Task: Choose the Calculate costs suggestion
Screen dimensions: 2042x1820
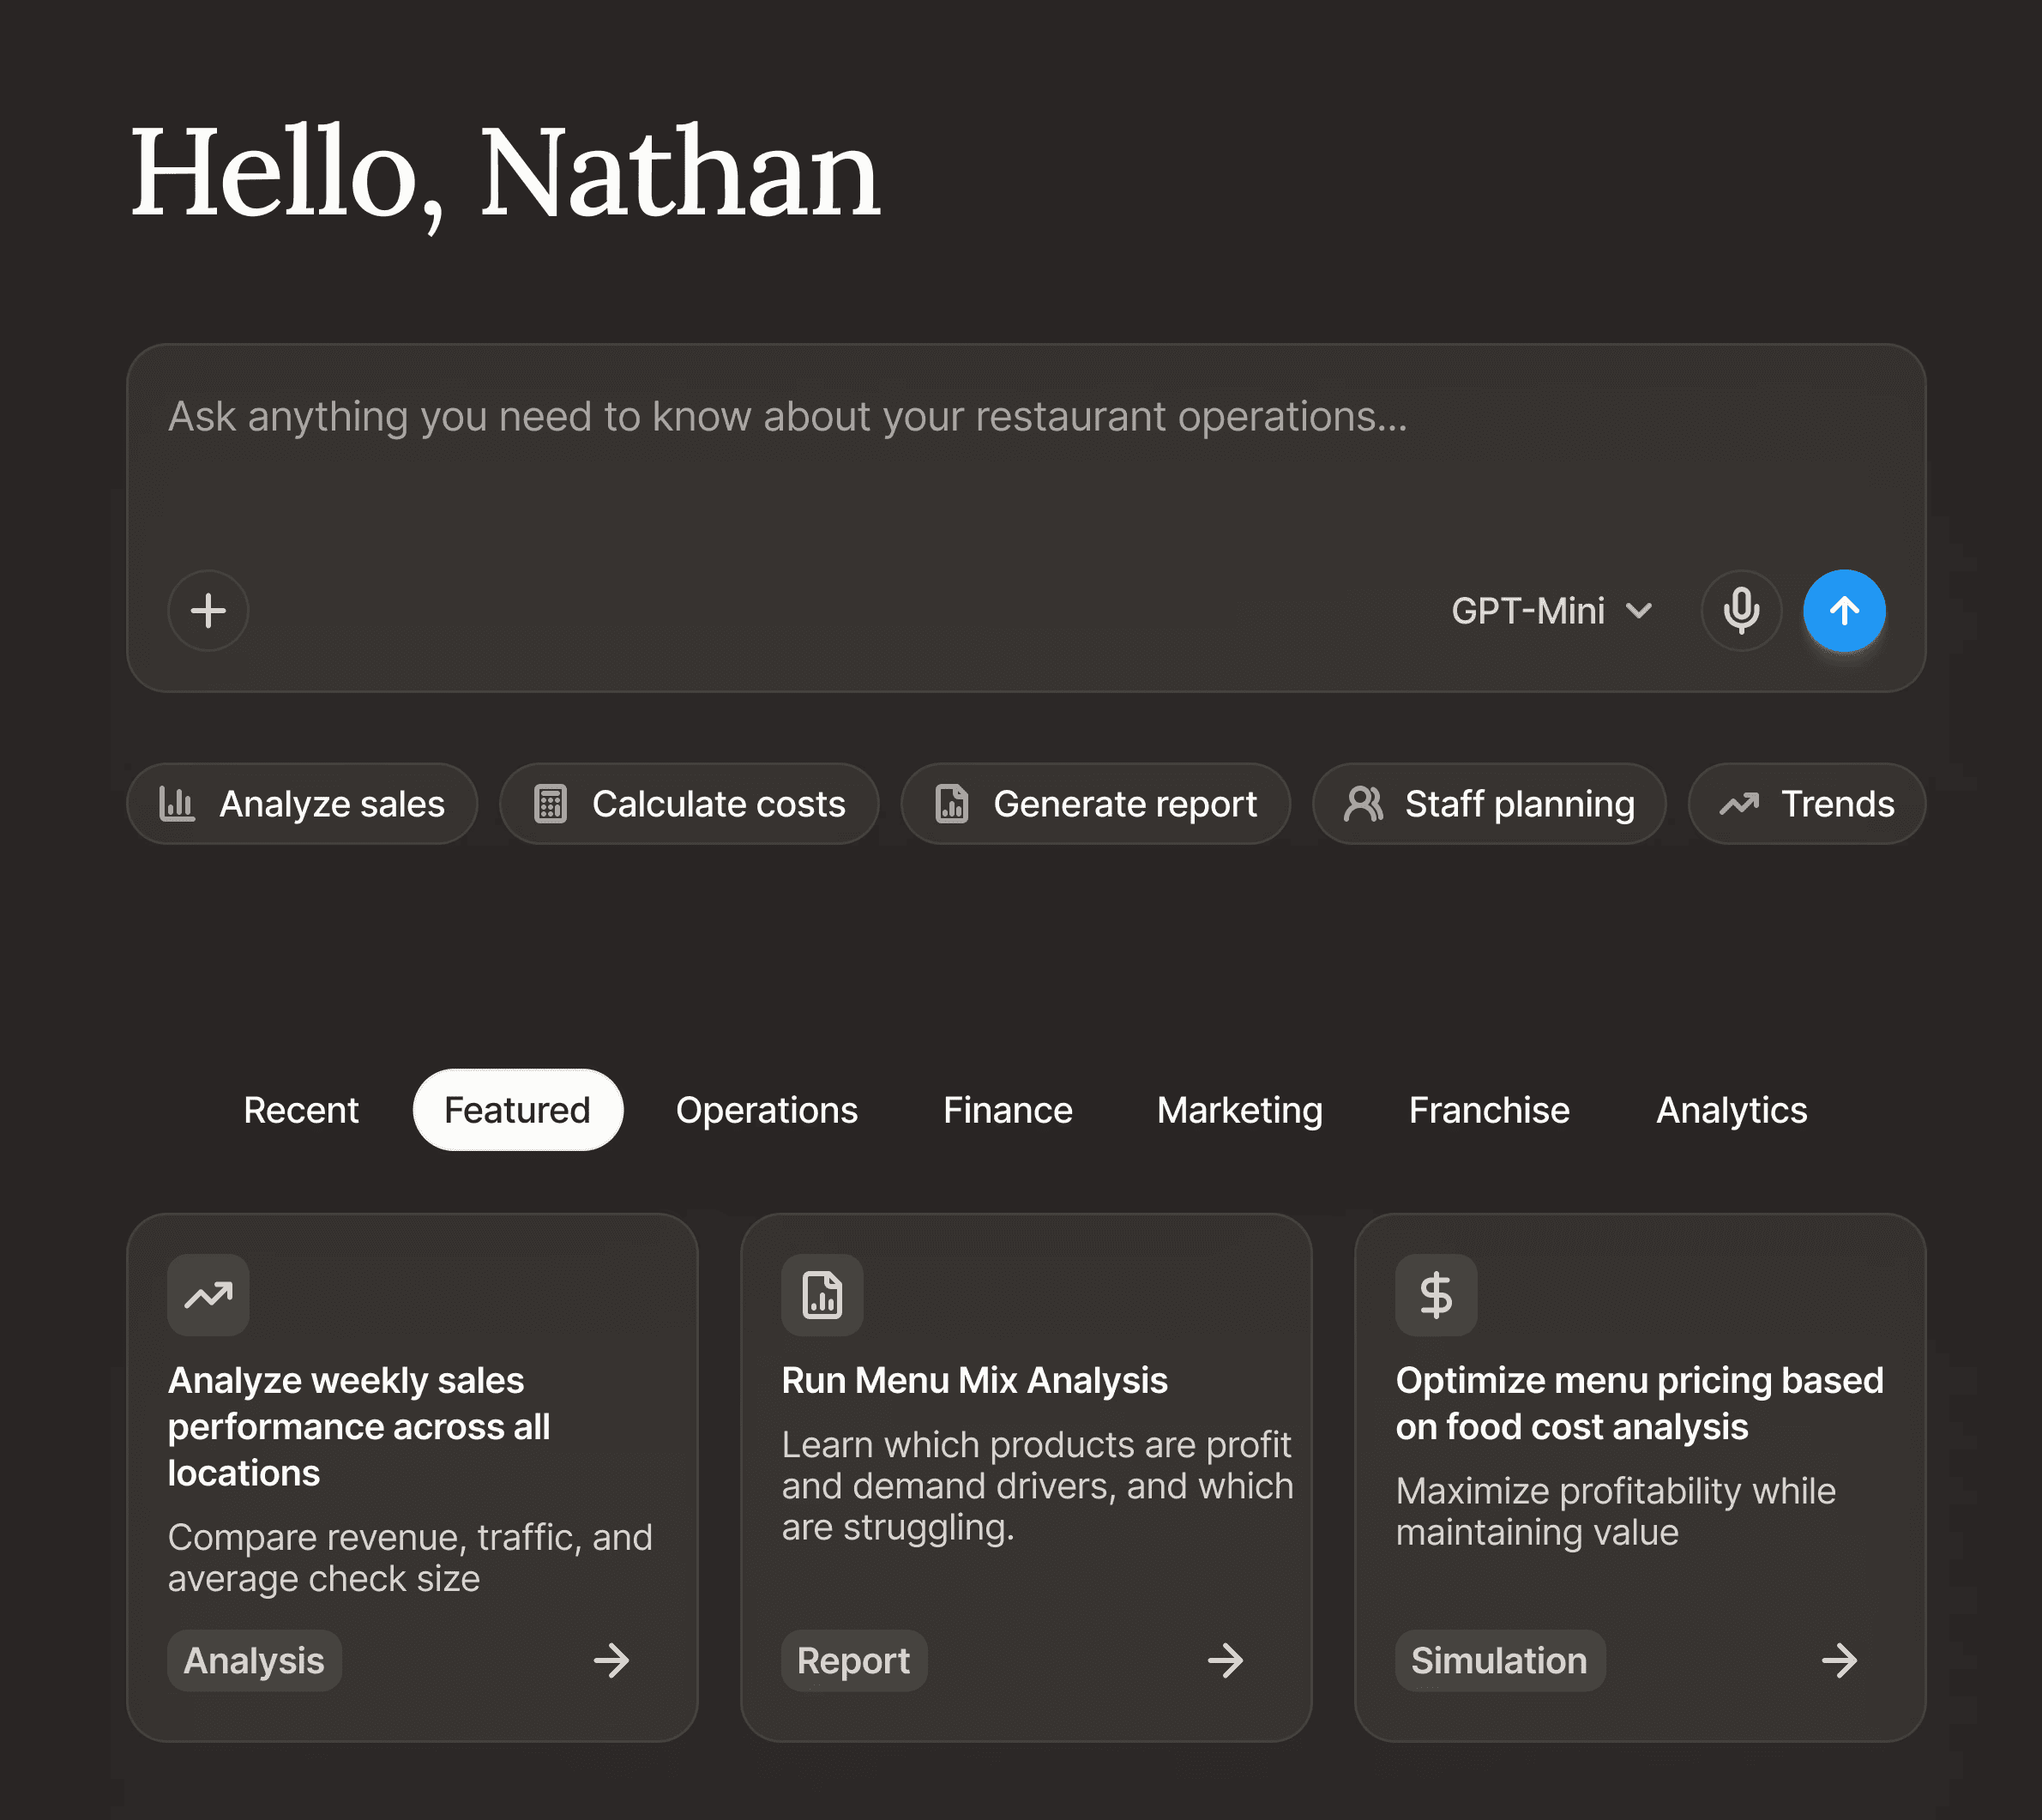Action: [x=689, y=804]
